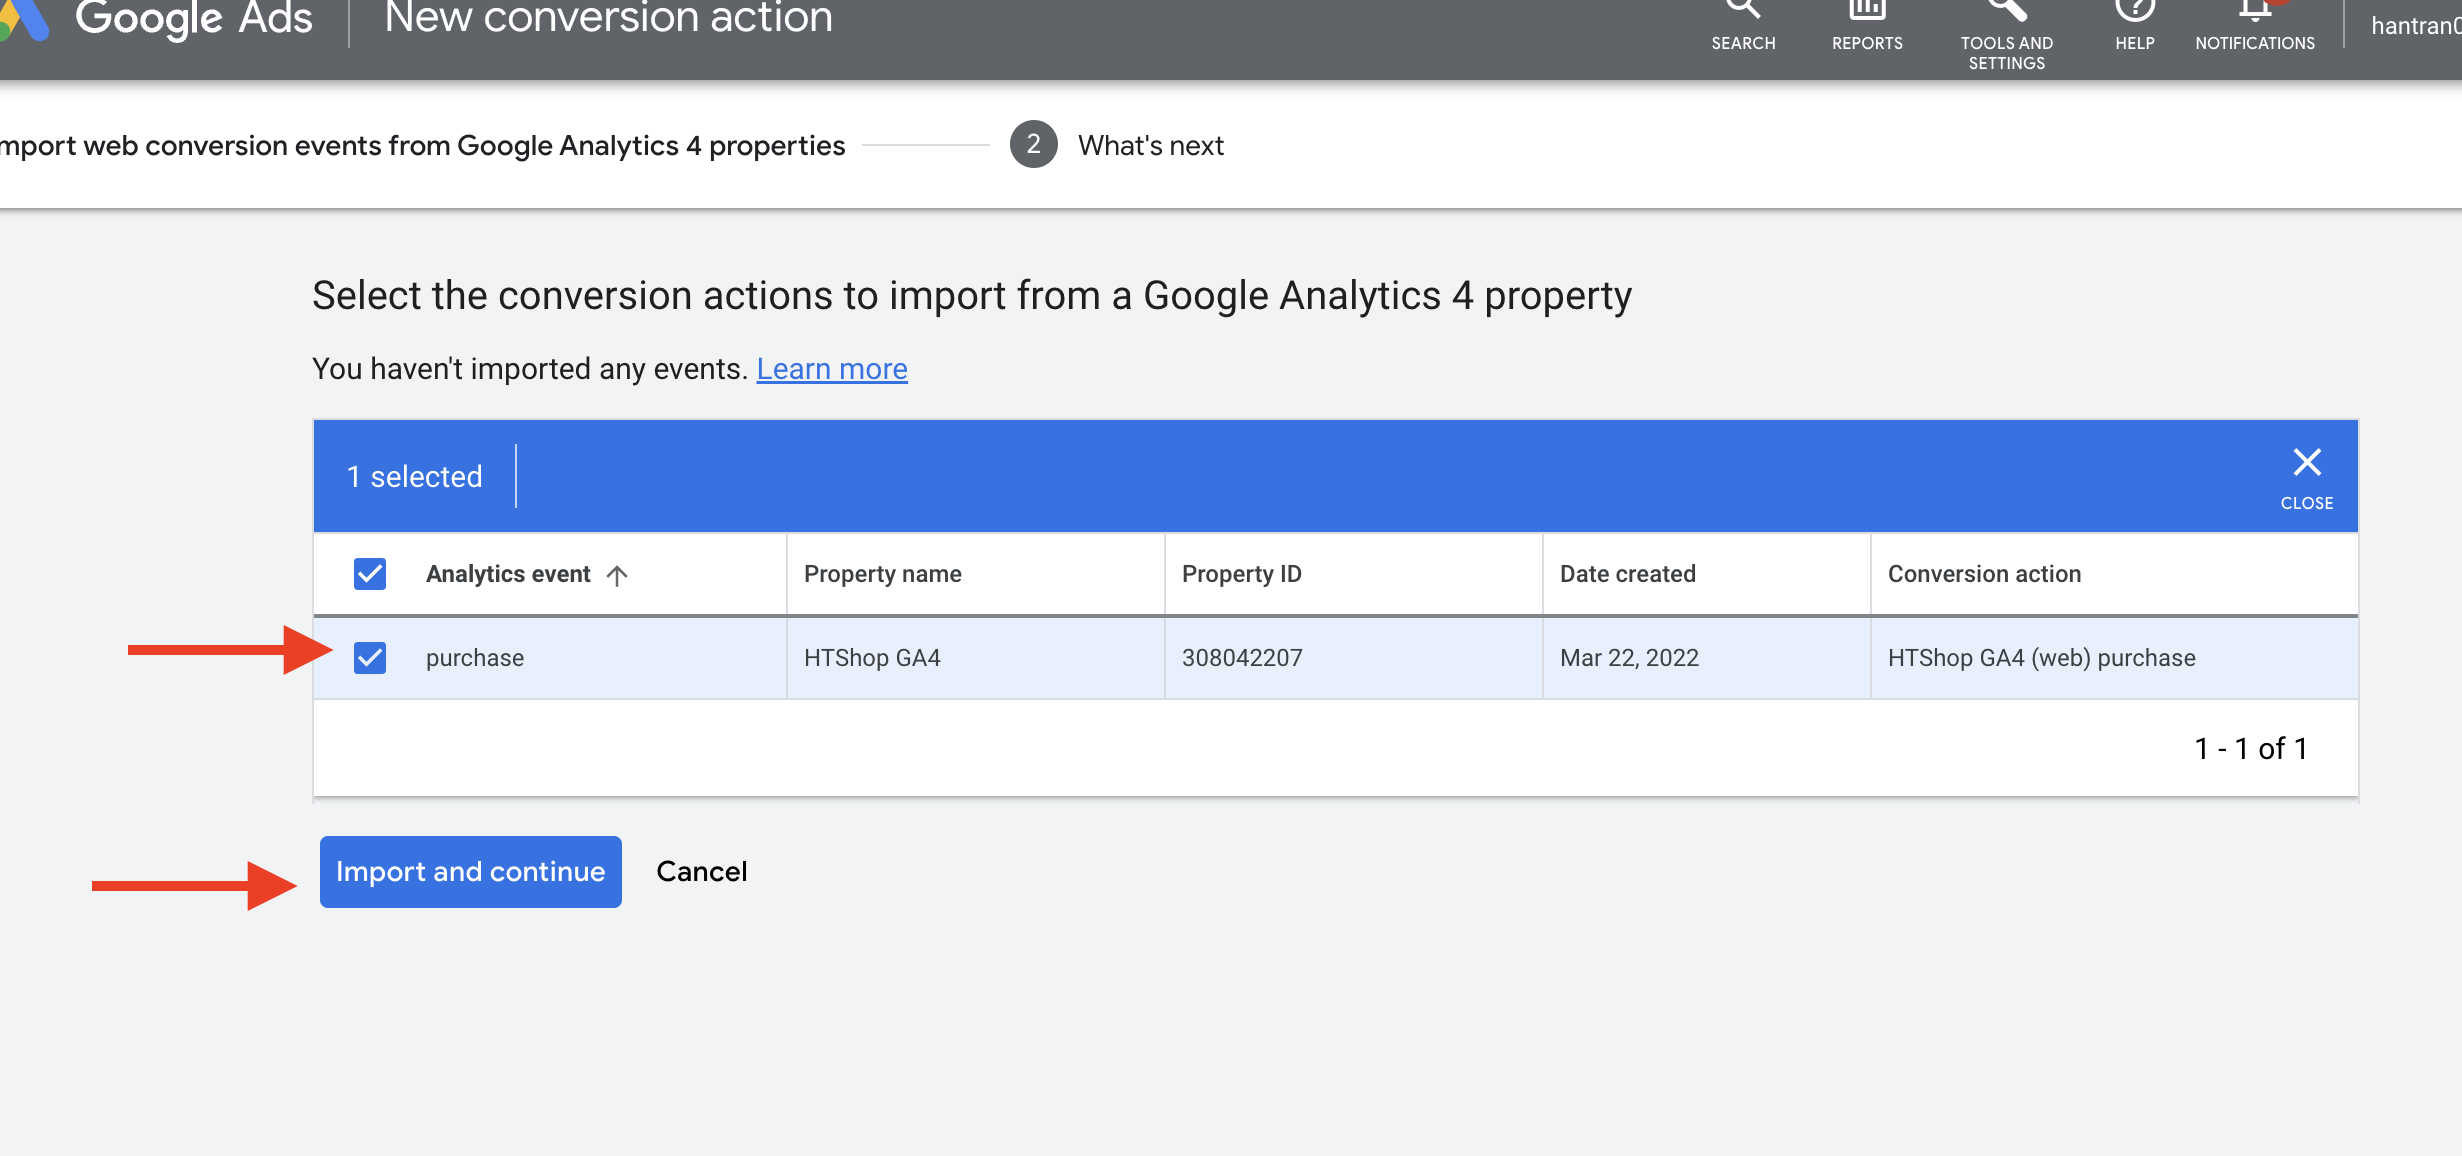Image resolution: width=2462 pixels, height=1156 pixels.
Task: Sort by Property name column header
Action: (x=882, y=574)
